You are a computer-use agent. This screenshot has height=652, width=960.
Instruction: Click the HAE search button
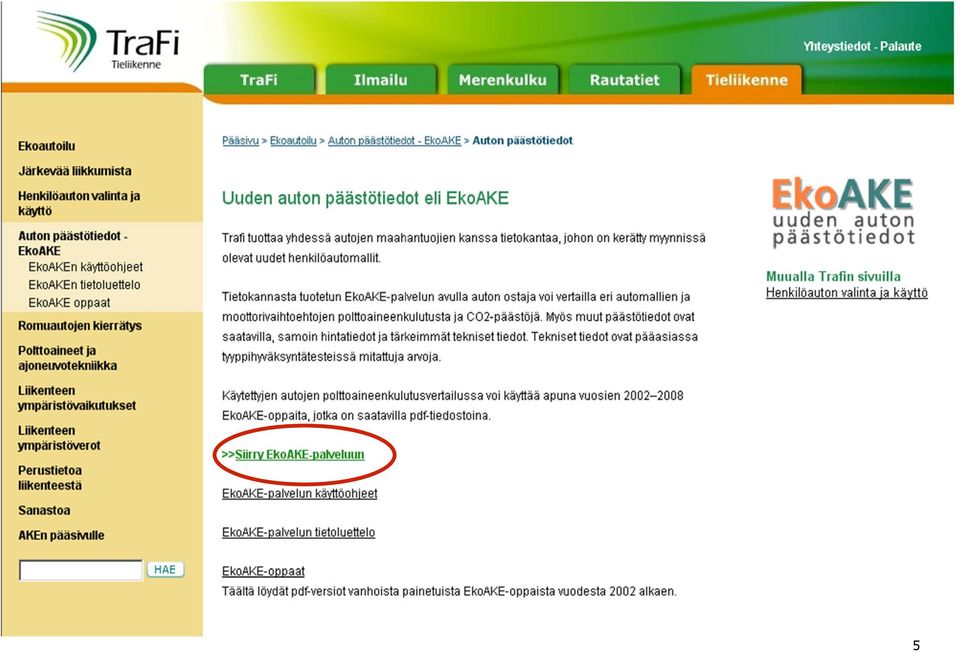click(165, 569)
